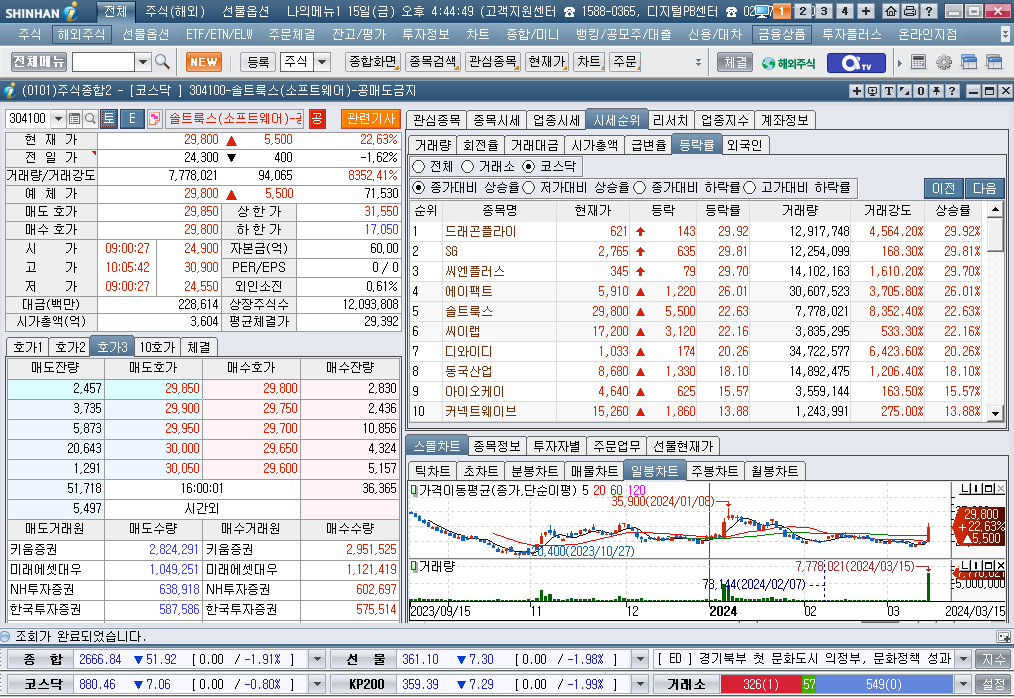Click the pin-on-top icon in the window 0101 bar
1014x698 pixels.
(x=936, y=91)
